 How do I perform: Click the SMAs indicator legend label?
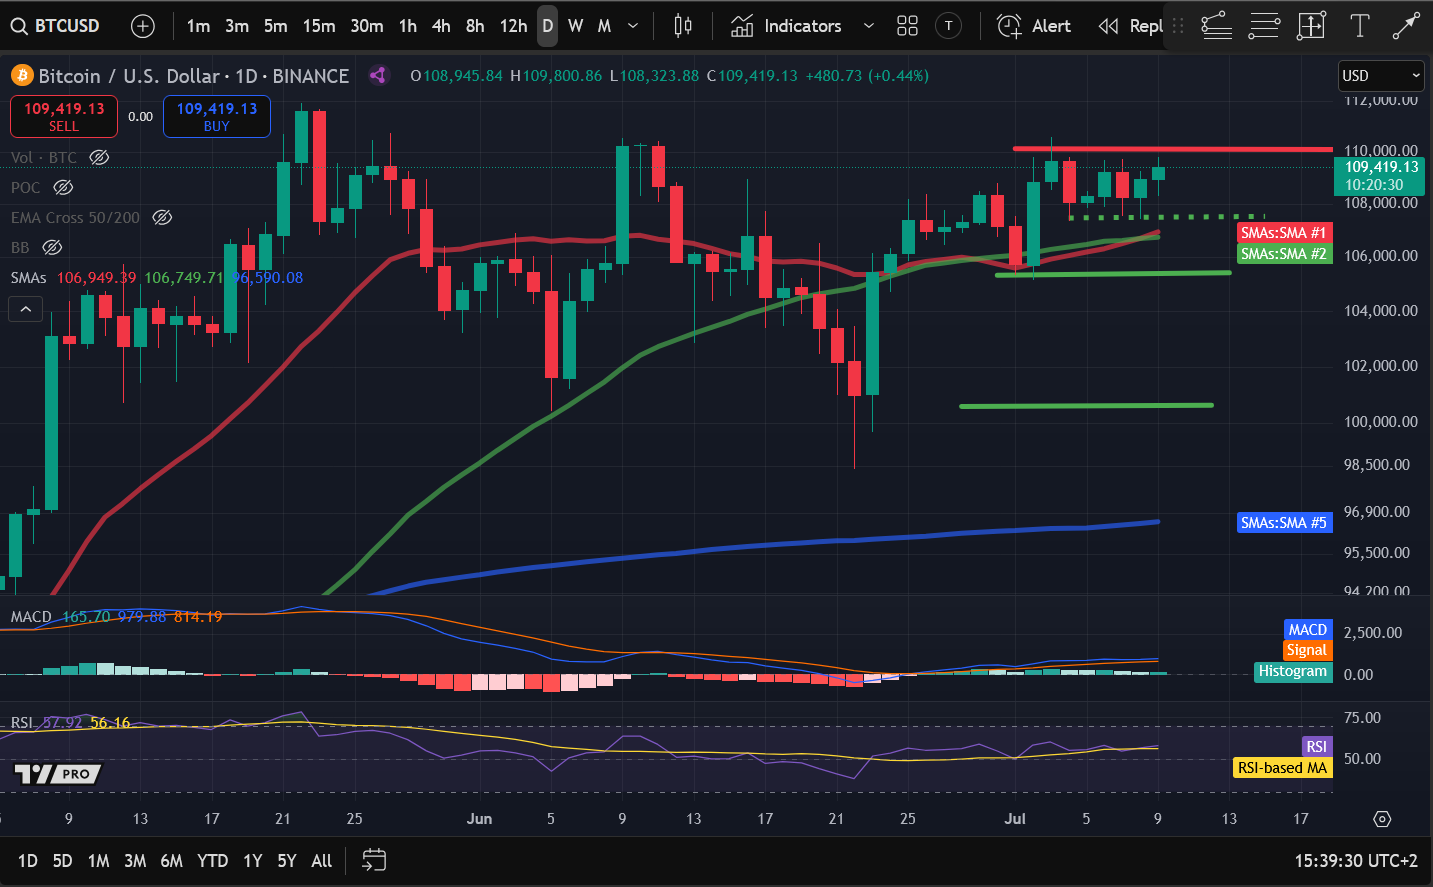click(x=29, y=277)
